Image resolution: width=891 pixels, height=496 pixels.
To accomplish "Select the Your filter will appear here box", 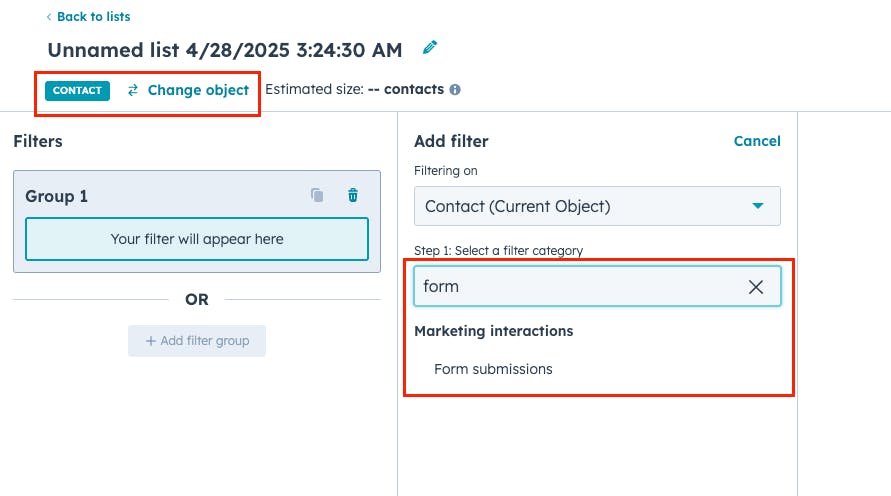I will click(x=197, y=239).
